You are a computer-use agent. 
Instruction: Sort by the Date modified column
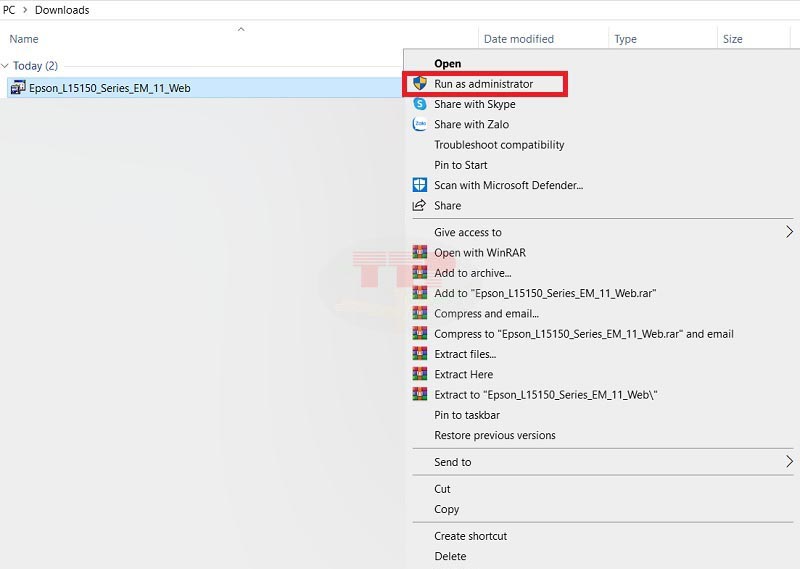coord(518,39)
